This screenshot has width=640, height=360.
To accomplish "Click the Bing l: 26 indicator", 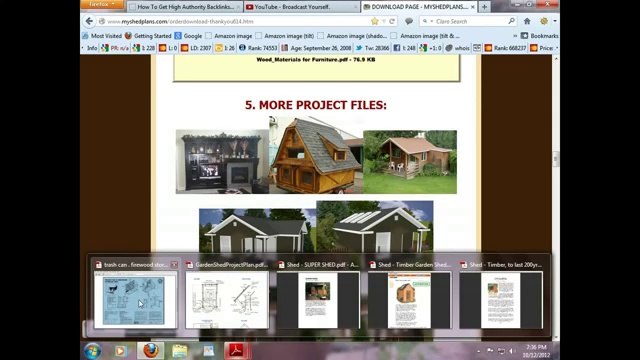I will tap(225, 48).
